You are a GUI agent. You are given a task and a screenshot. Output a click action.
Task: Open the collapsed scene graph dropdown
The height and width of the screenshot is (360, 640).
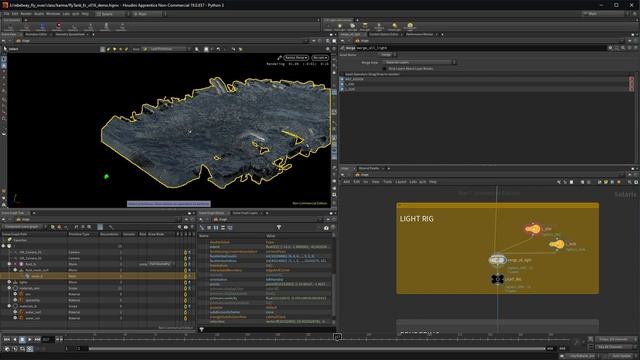(x=24, y=227)
